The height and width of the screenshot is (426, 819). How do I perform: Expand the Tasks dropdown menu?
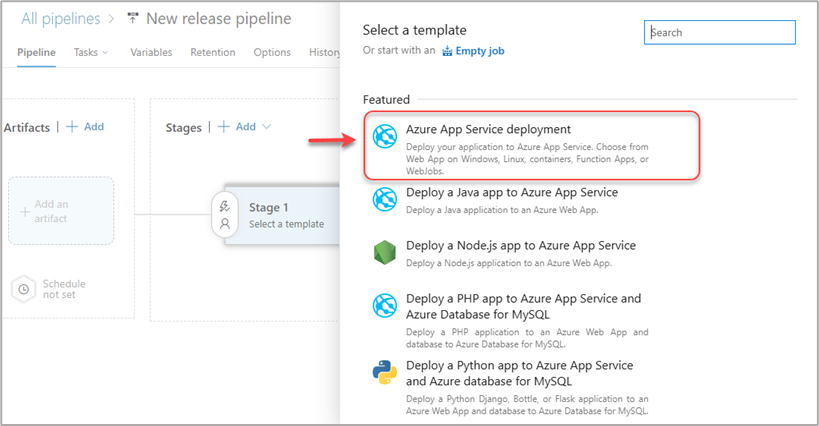click(91, 52)
